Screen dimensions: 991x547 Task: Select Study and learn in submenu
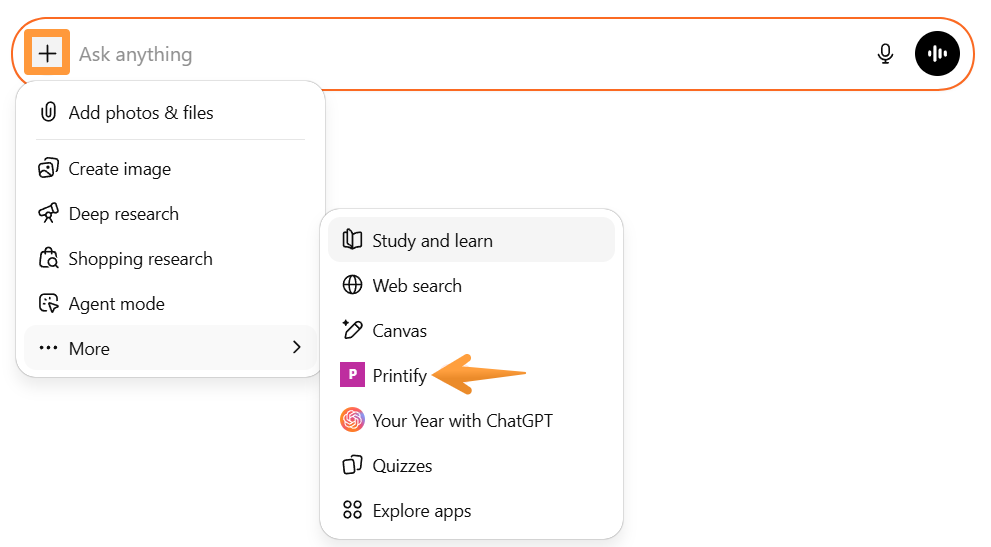pyautogui.click(x=471, y=240)
